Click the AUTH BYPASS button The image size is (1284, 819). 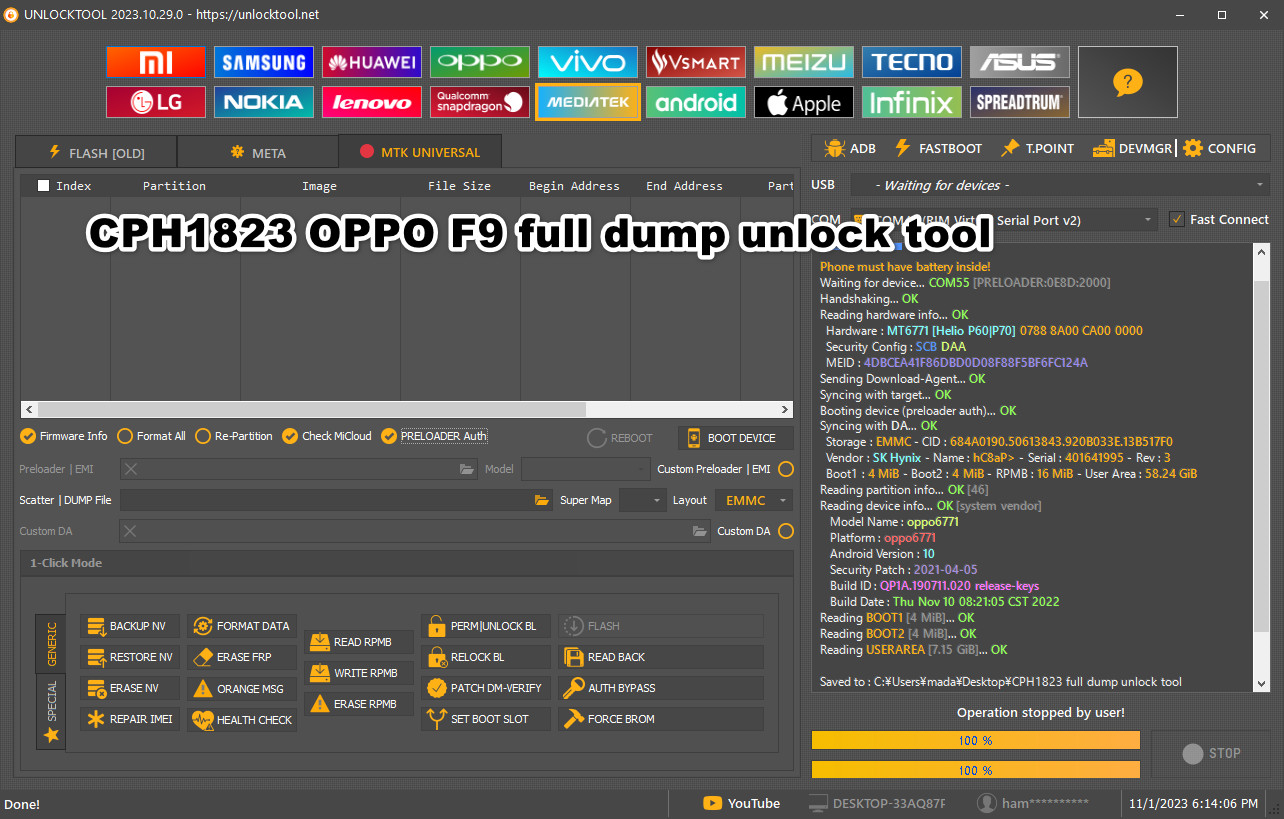click(x=660, y=688)
